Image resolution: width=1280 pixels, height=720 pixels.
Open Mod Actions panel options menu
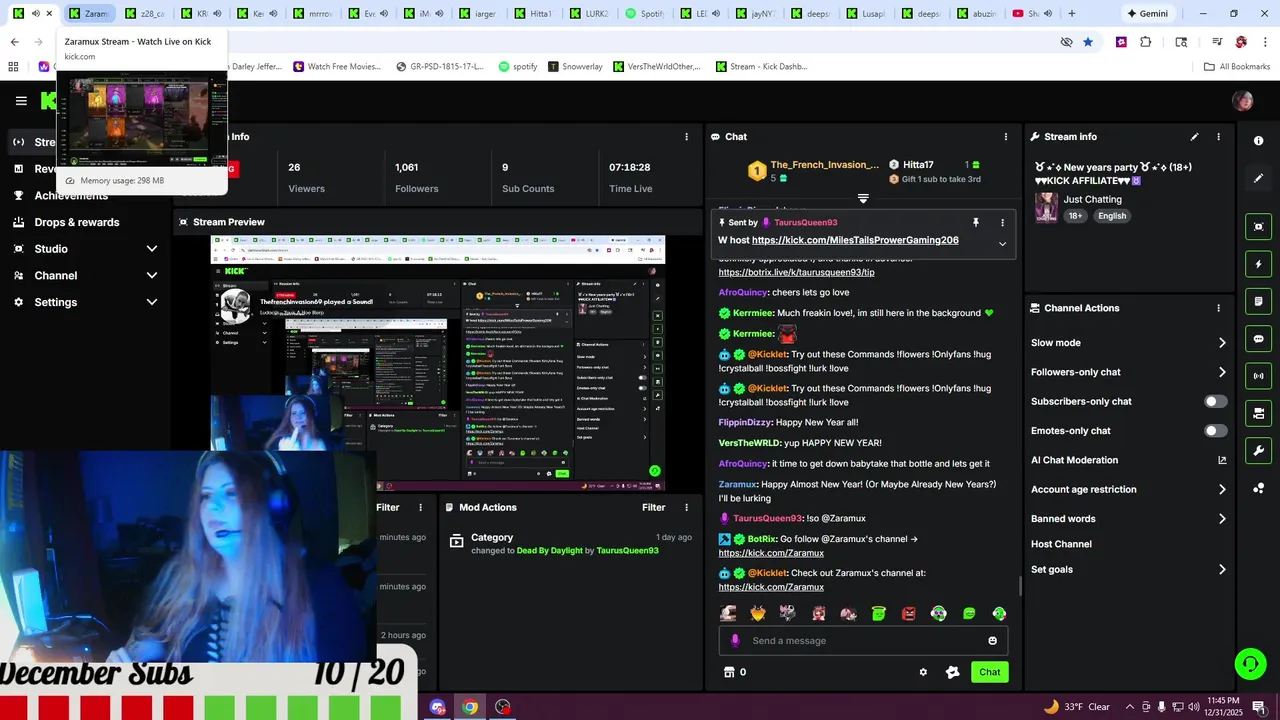click(686, 507)
